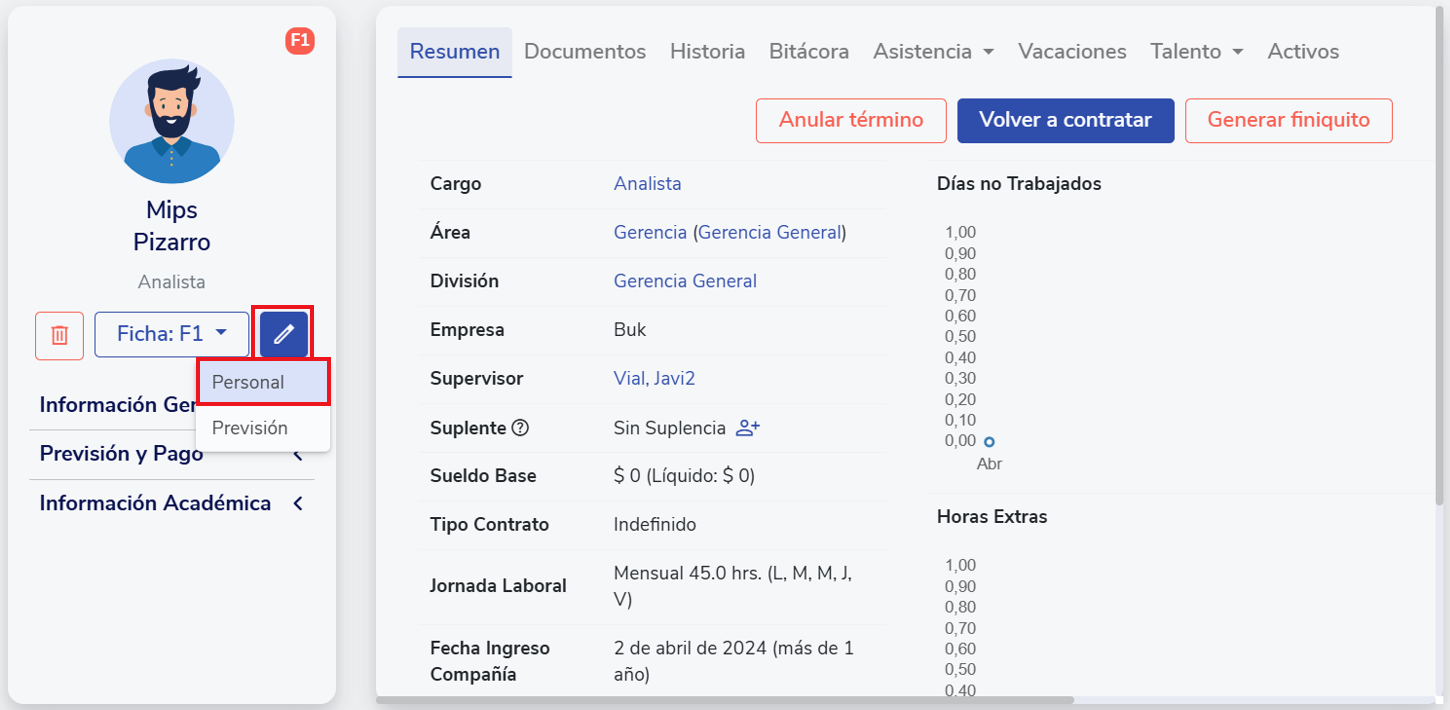This screenshot has height=710, width=1450.
Task: Click the Anular término button
Action: (851, 120)
